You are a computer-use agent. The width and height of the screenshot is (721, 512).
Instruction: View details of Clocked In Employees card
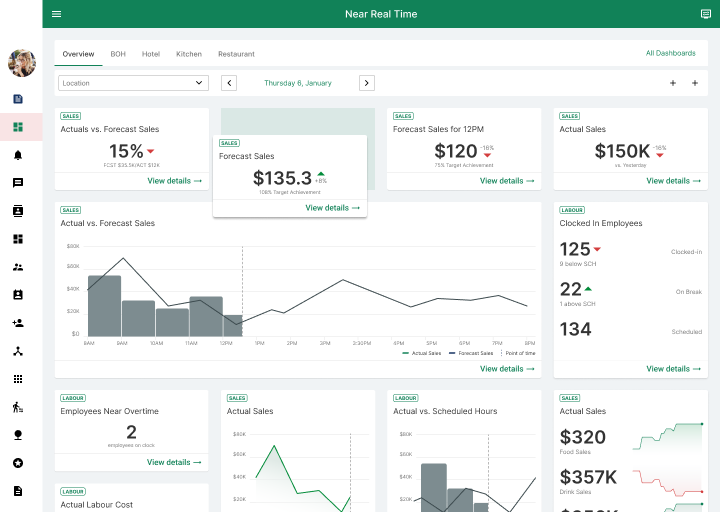tap(675, 369)
